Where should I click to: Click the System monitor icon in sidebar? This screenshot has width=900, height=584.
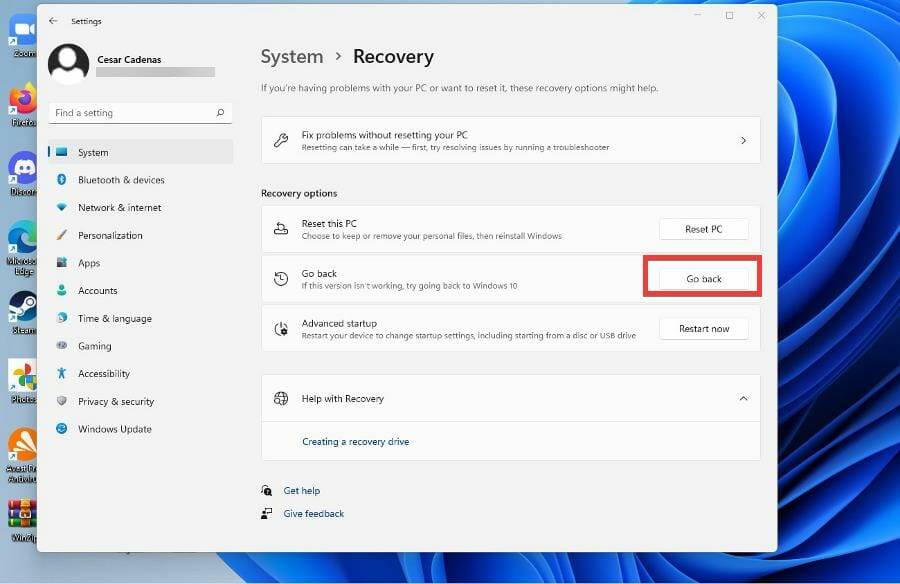click(x=62, y=152)
